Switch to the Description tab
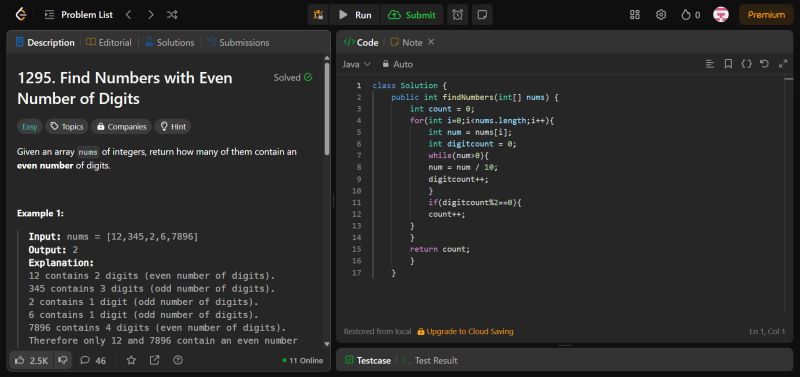The image size is (800, 377). click(x=45, y=42)
